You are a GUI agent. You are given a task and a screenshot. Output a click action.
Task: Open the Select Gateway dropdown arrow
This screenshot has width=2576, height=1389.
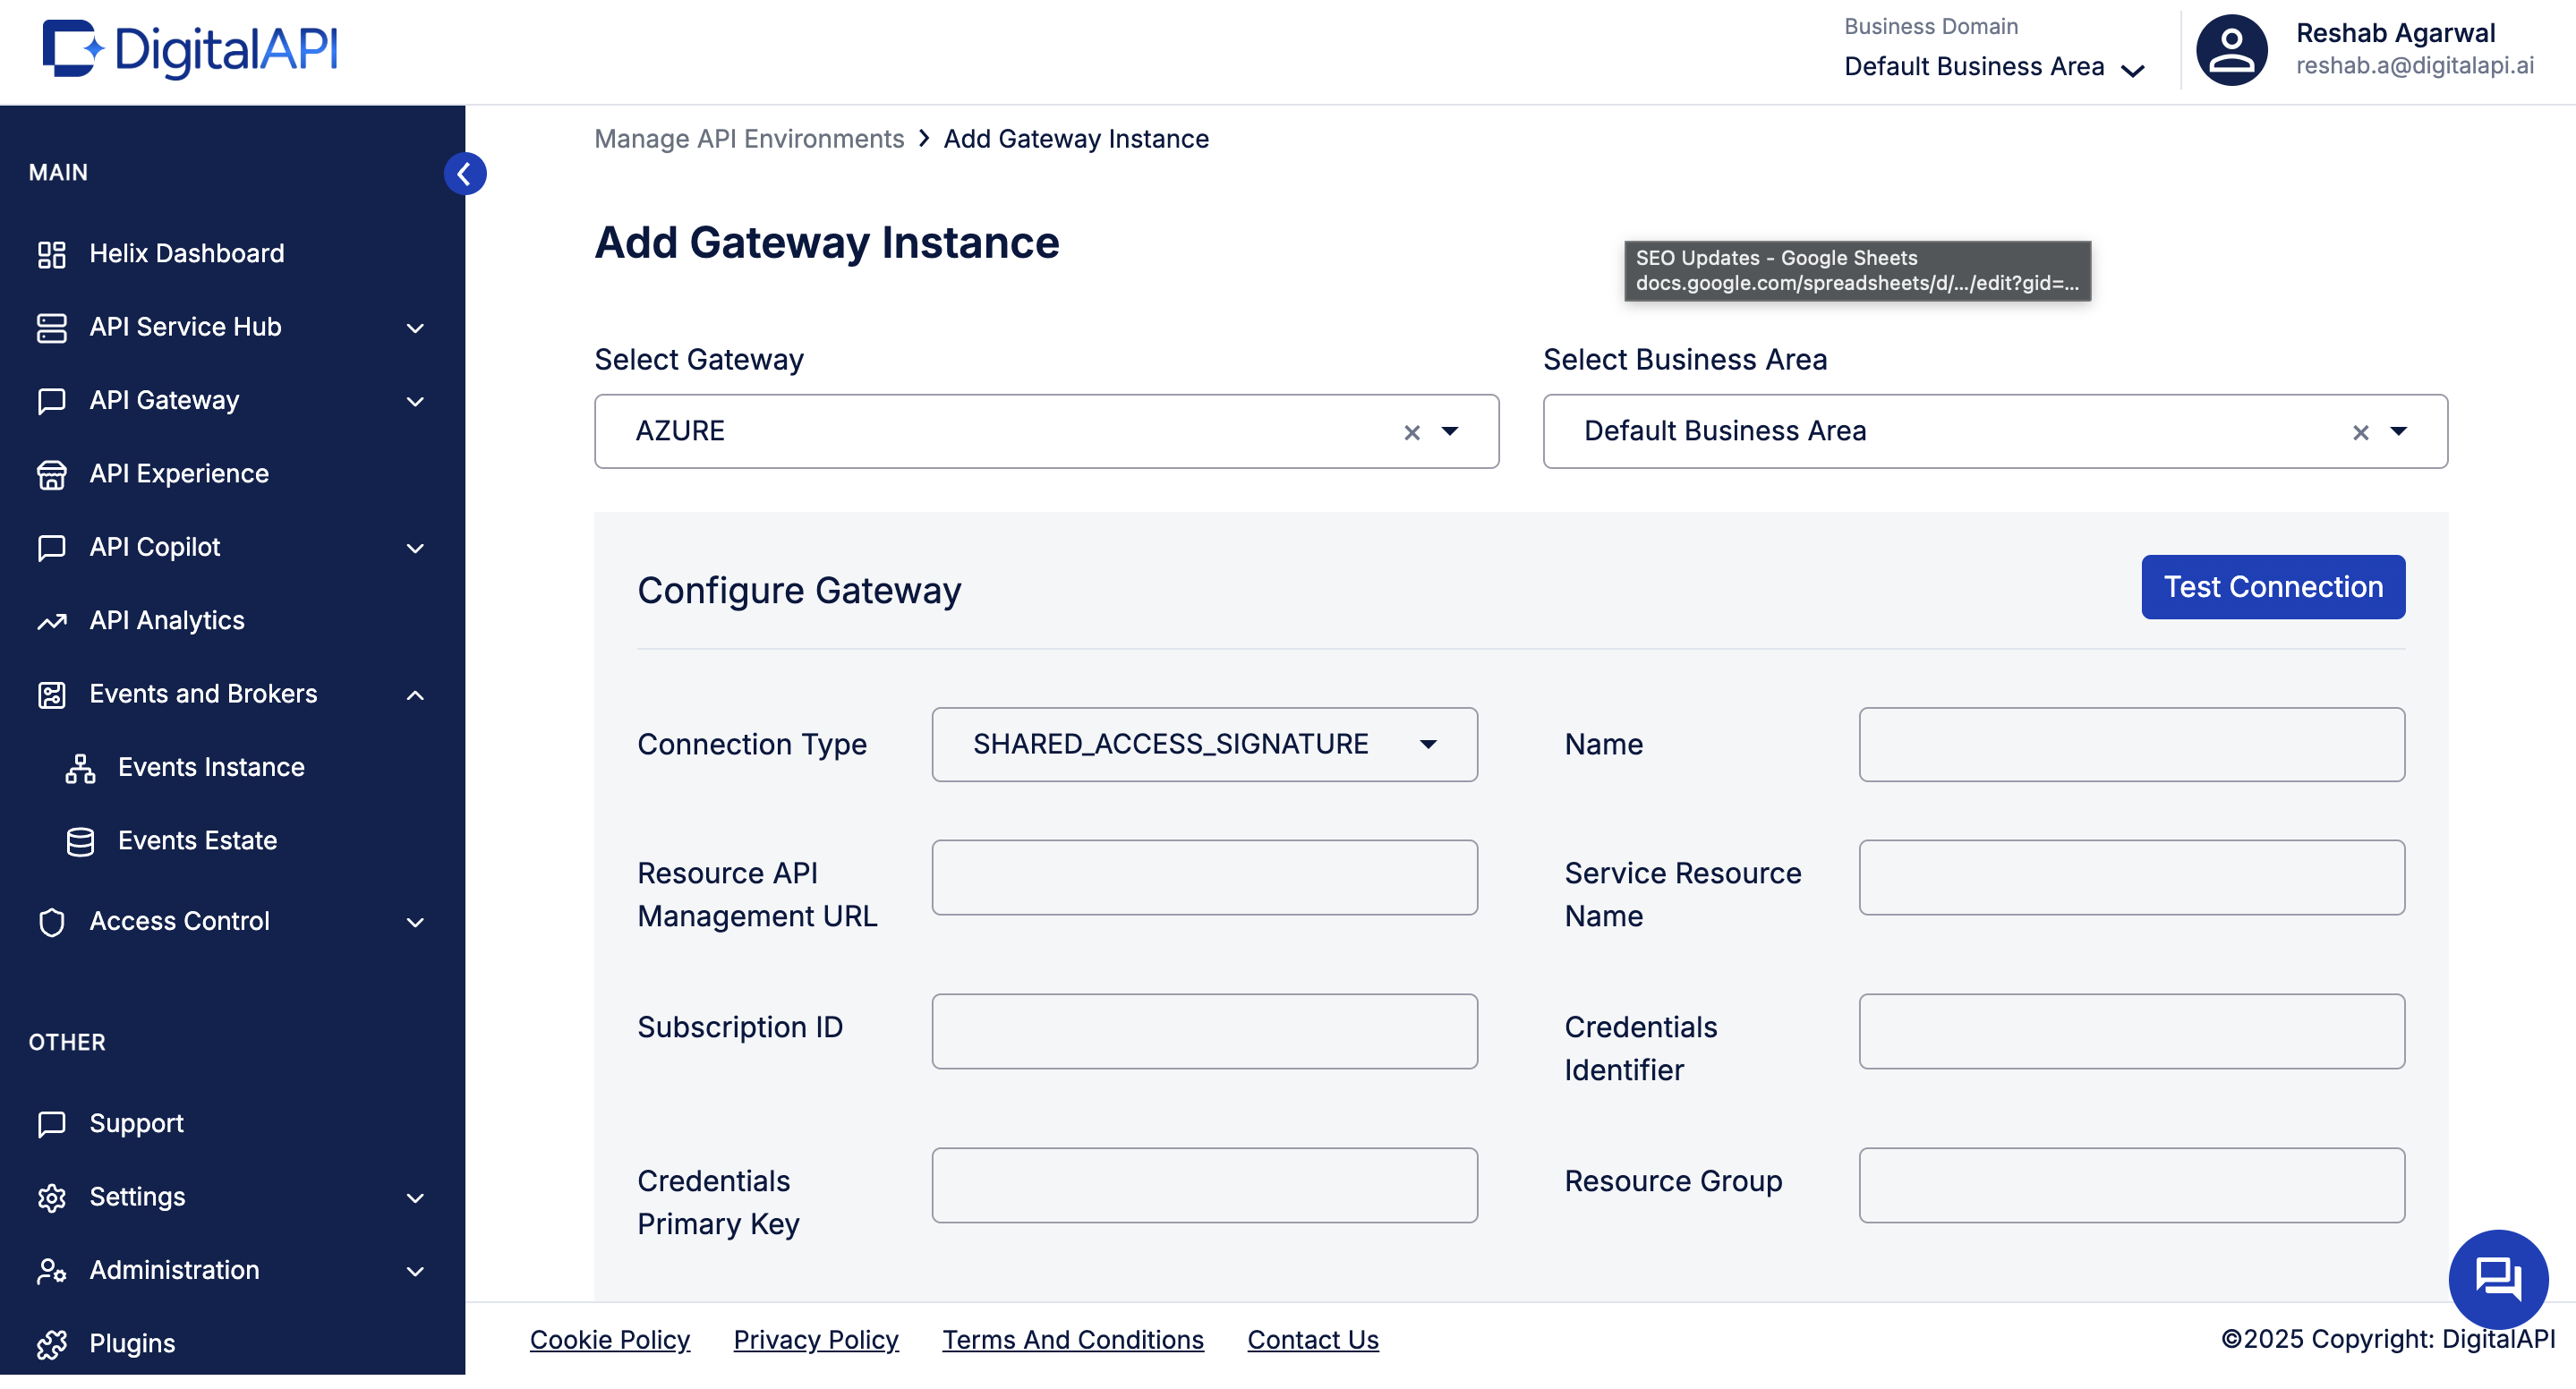coord(1449,431)
